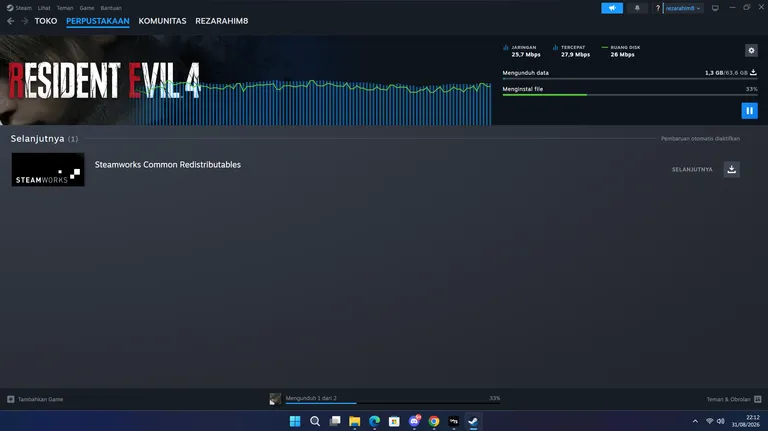Open File Explorer from taskbar

click(355, 421)
